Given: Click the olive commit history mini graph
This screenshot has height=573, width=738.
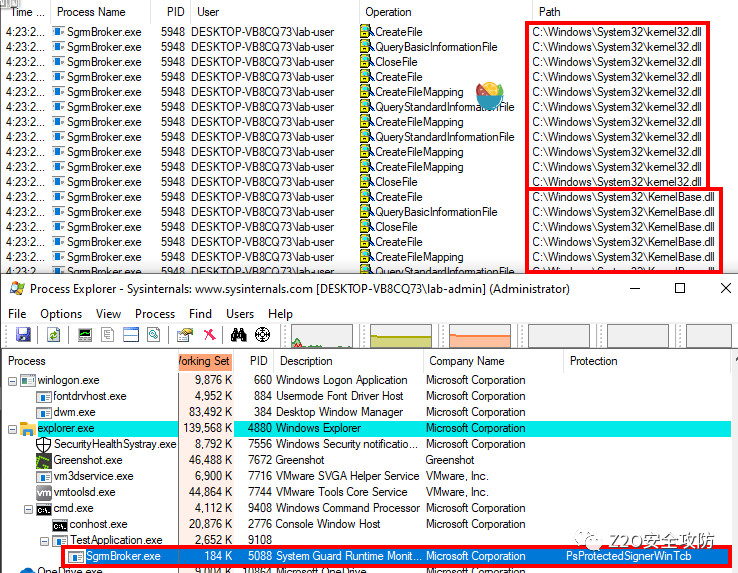Looking at the screenshot, I should pyautogui.click(x=401, y=336).
